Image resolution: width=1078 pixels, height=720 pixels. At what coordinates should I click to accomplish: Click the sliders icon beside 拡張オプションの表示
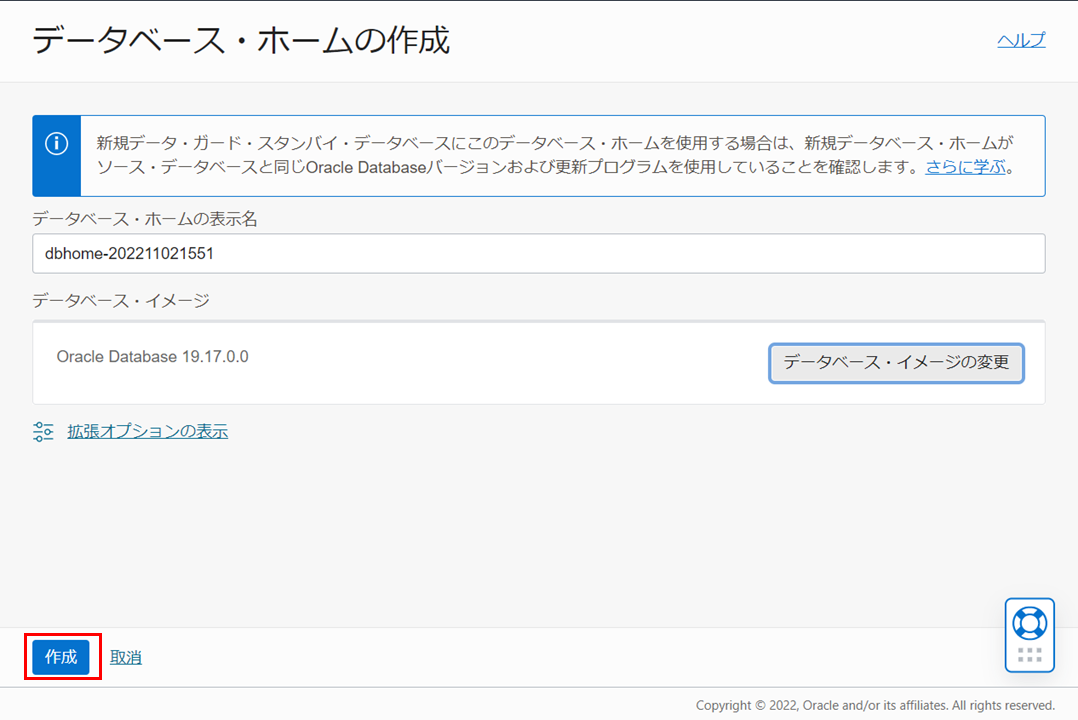[x=43, y=432]
